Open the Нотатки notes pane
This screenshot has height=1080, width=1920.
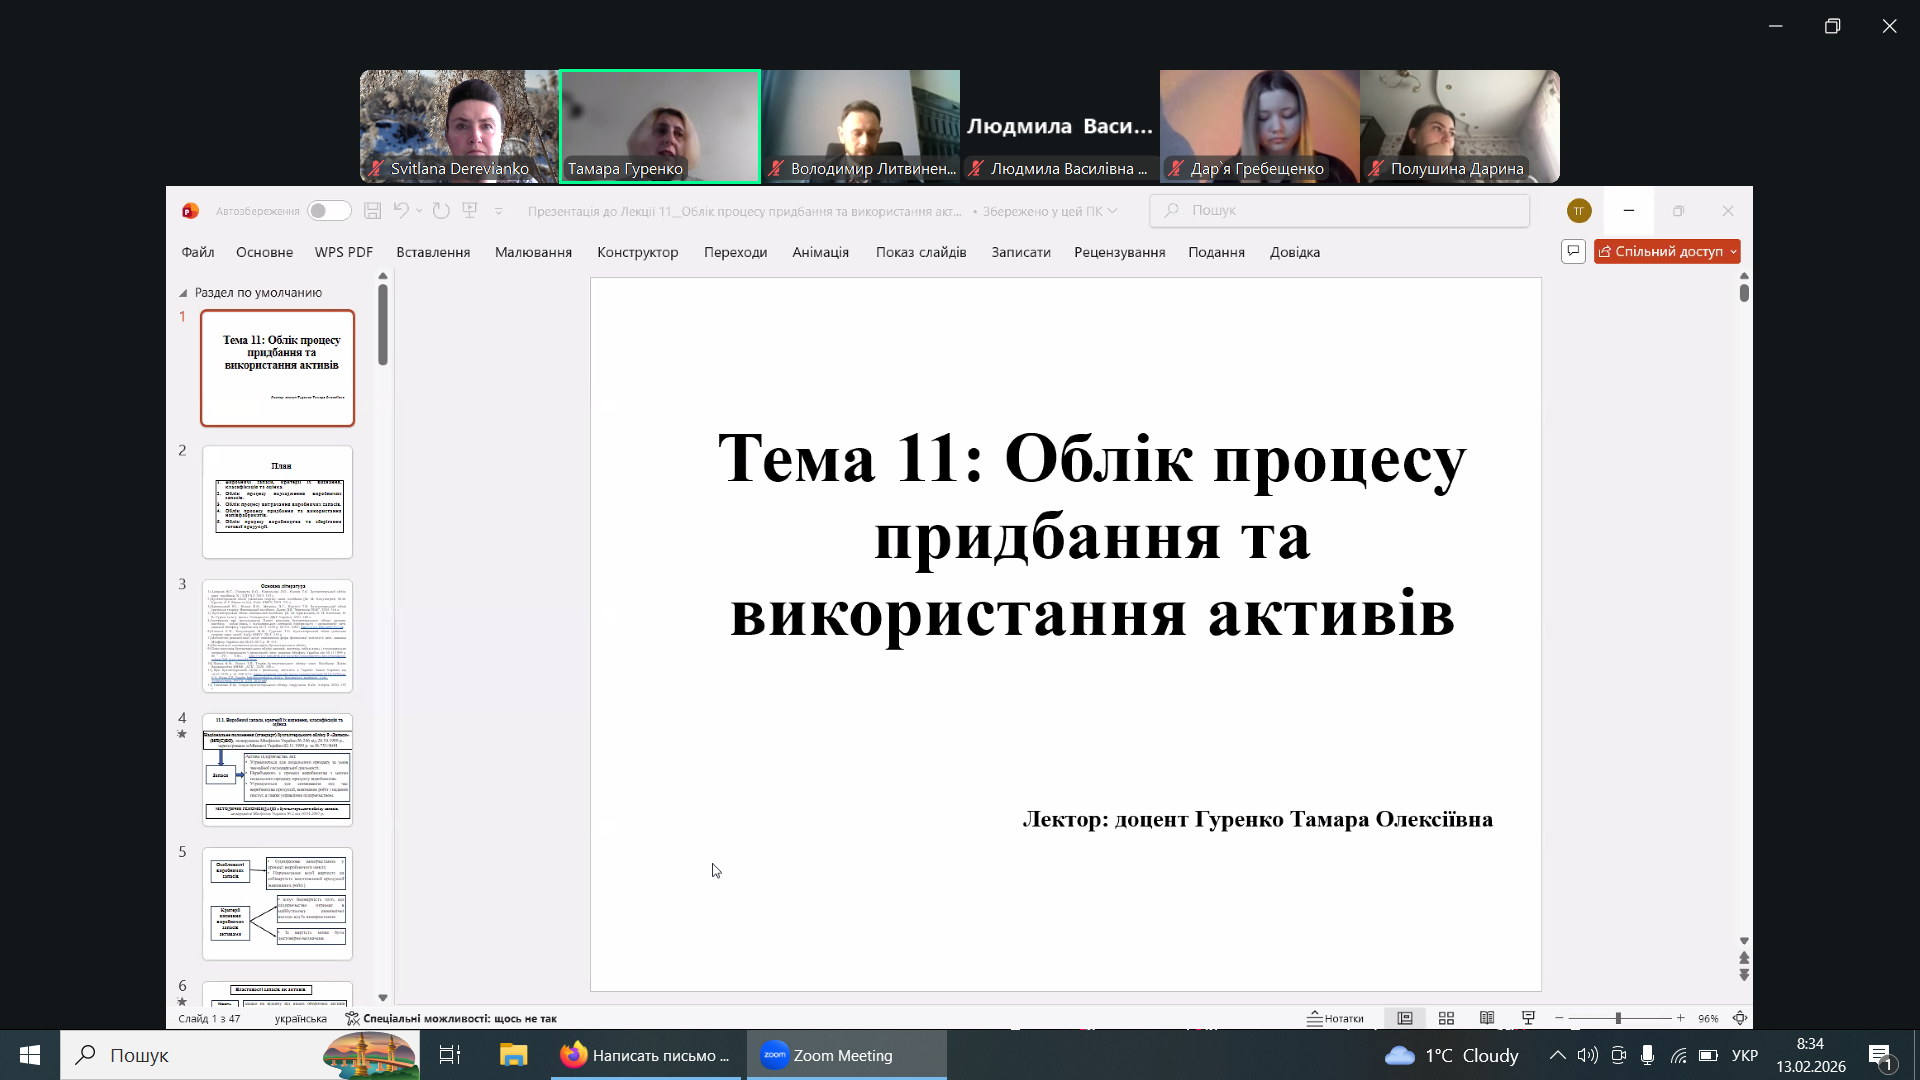pyautogui.click(x=1336, y=1018)
